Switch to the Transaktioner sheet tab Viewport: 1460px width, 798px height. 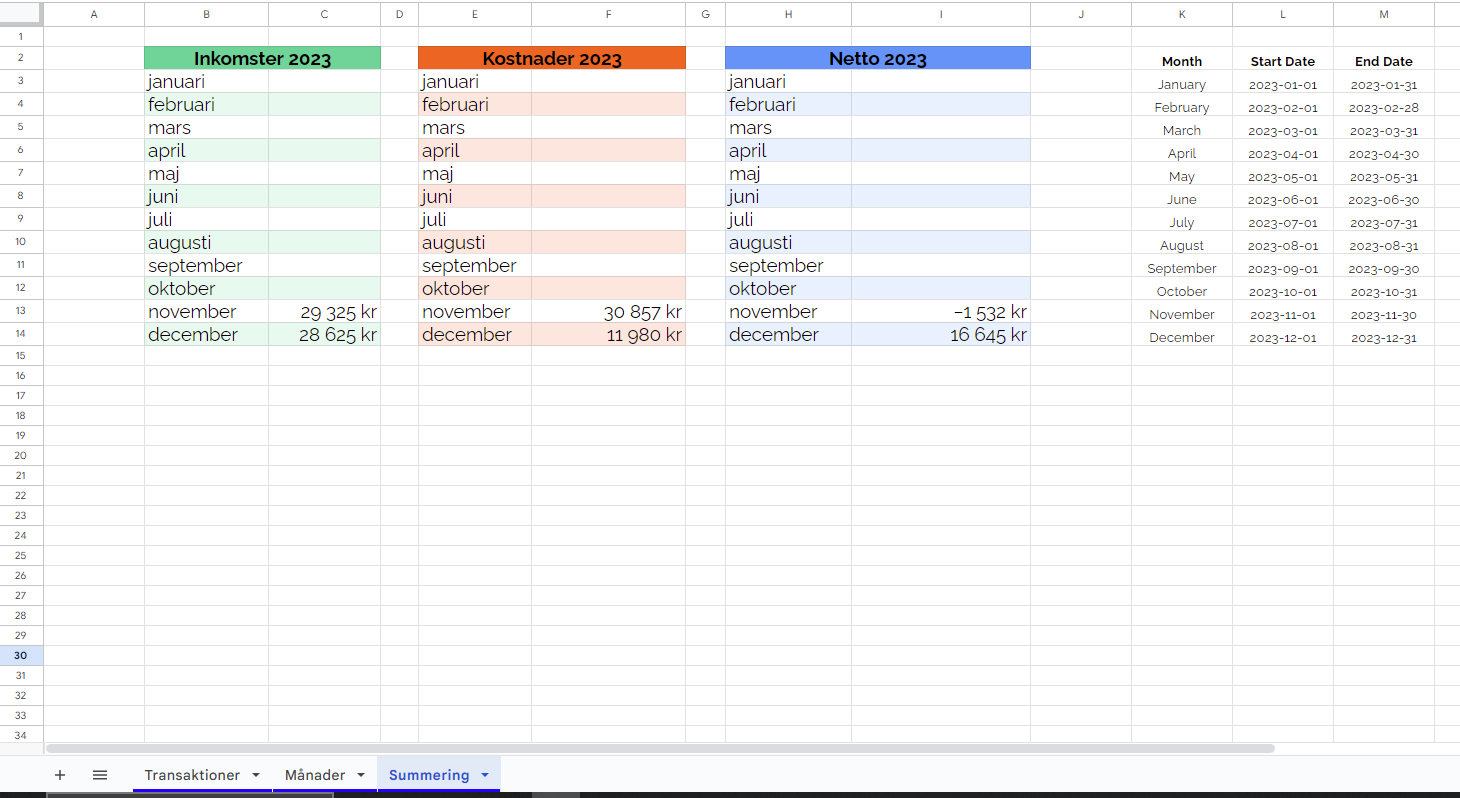click(192, 775)
